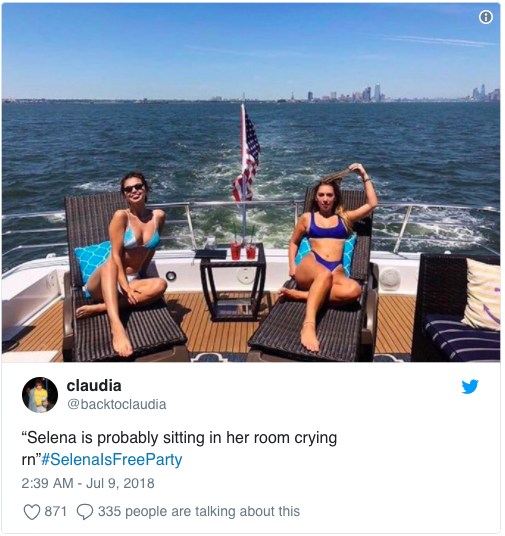
Task: Click the tweet text about Selena crying
Action: (x=179, y=448)
